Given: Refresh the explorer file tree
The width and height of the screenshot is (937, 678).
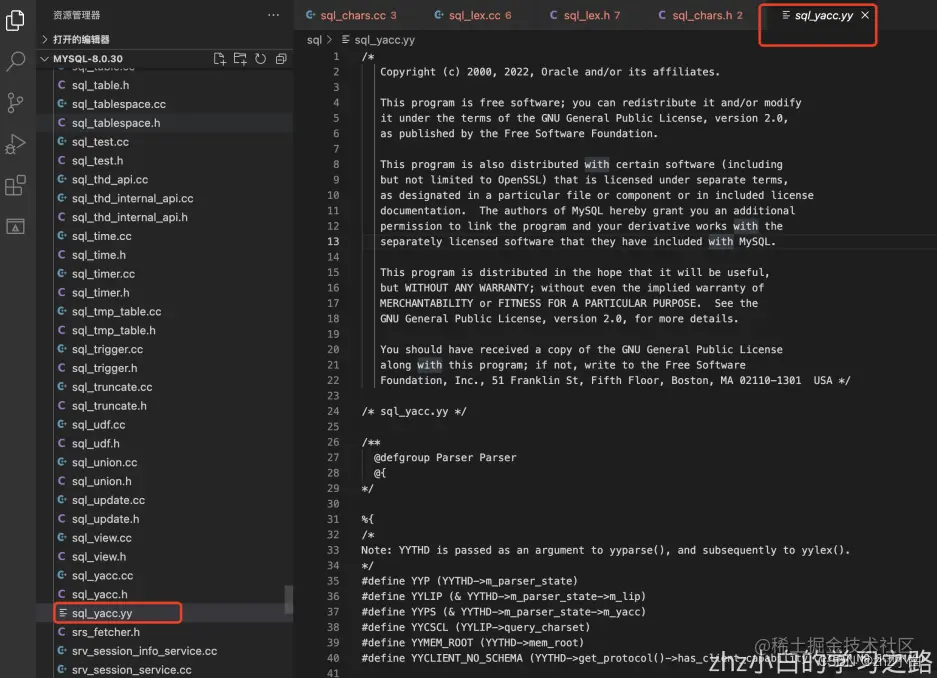Looking at the screenshot, I should pos(261,59).
